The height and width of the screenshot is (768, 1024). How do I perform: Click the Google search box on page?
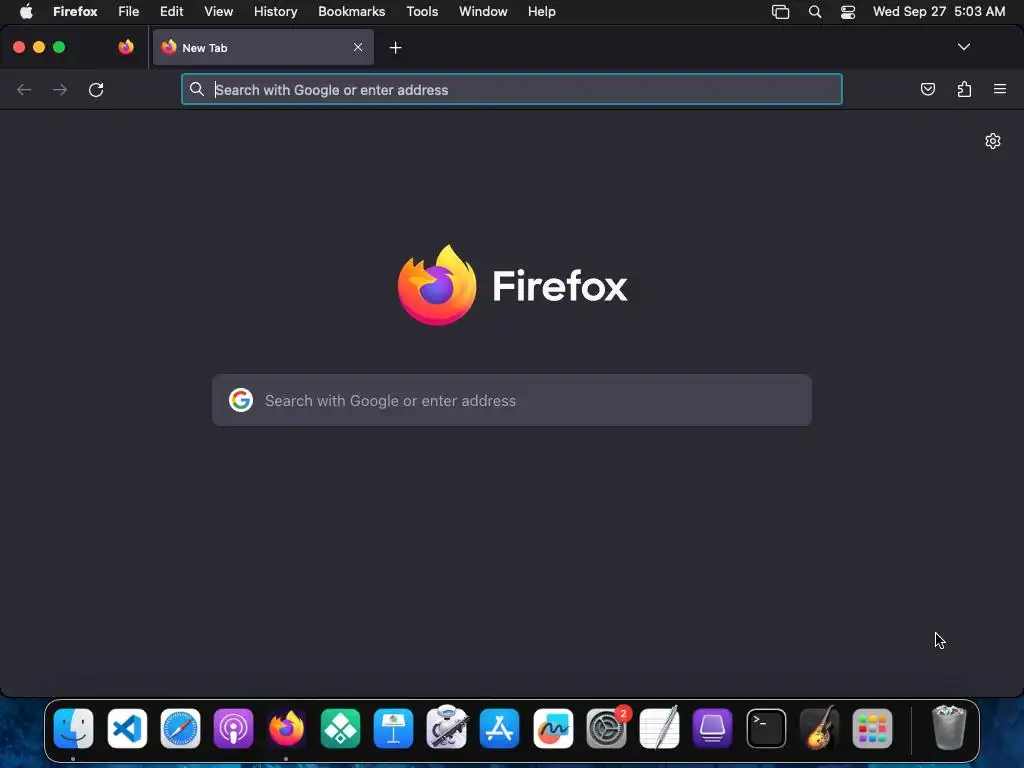pos(512,400)
